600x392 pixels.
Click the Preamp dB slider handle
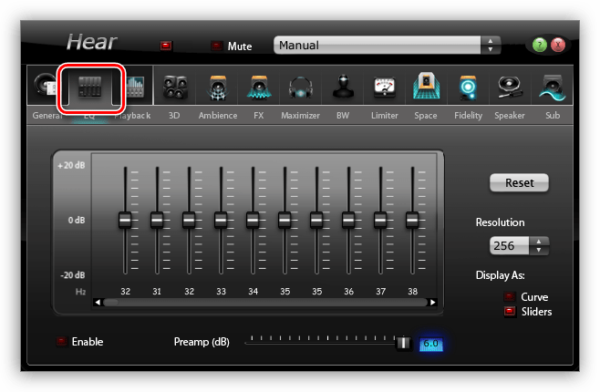point(403,343)
